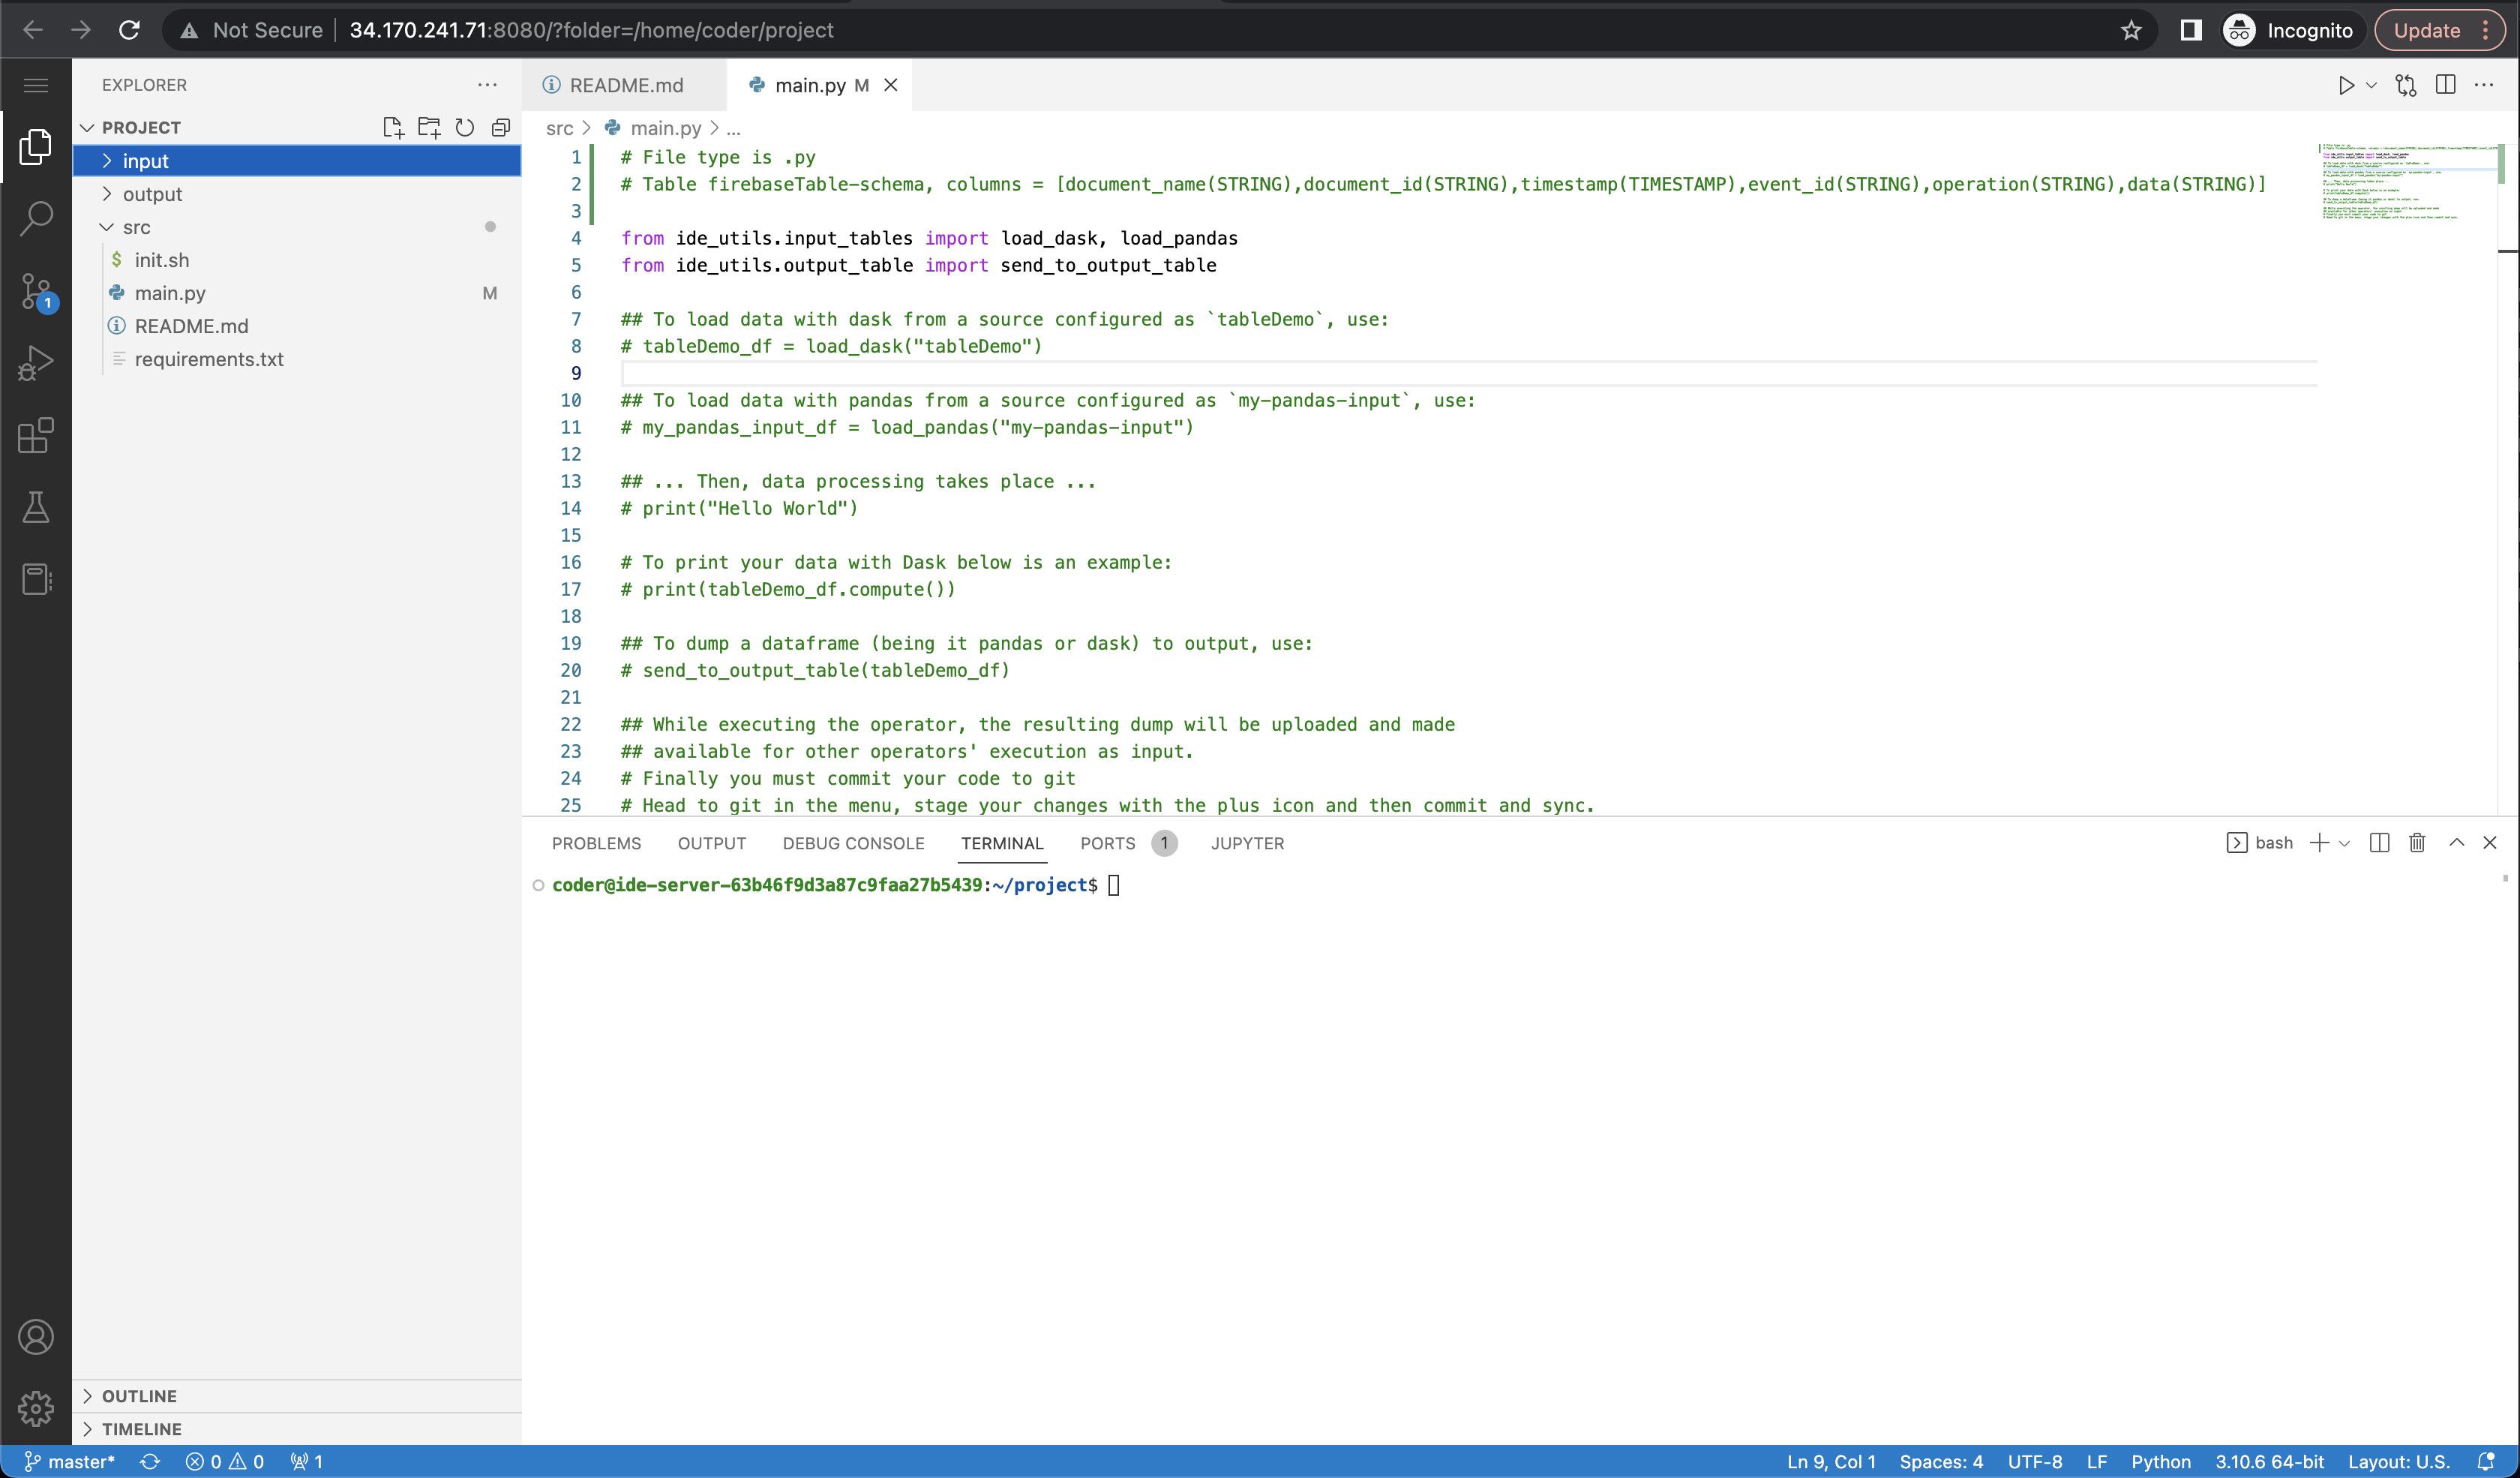The height and width of the screenshot is (1478, 2520).
Task: Open the Testing flask icon
Action: pos(36,507)
